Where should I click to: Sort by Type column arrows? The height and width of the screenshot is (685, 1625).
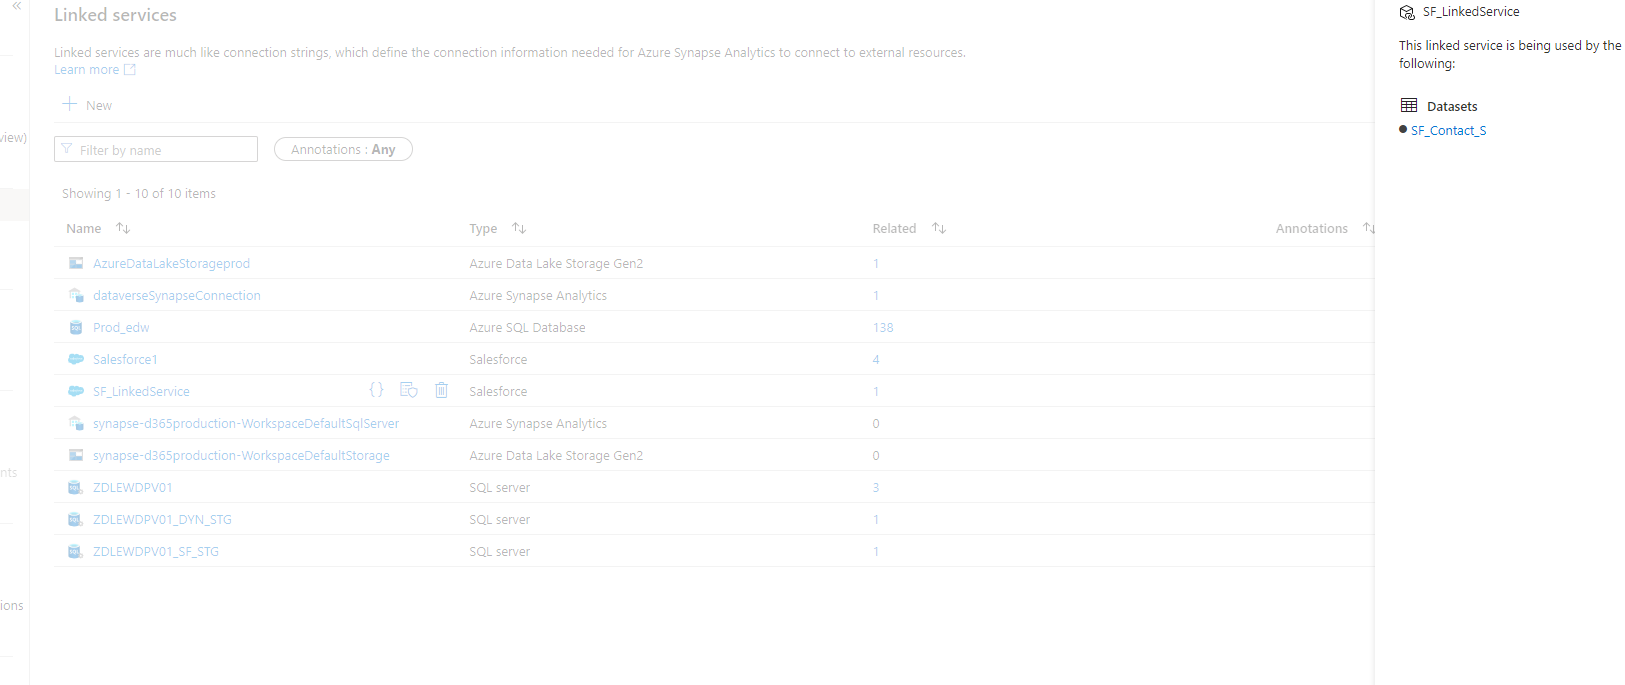tap(519, 228)
